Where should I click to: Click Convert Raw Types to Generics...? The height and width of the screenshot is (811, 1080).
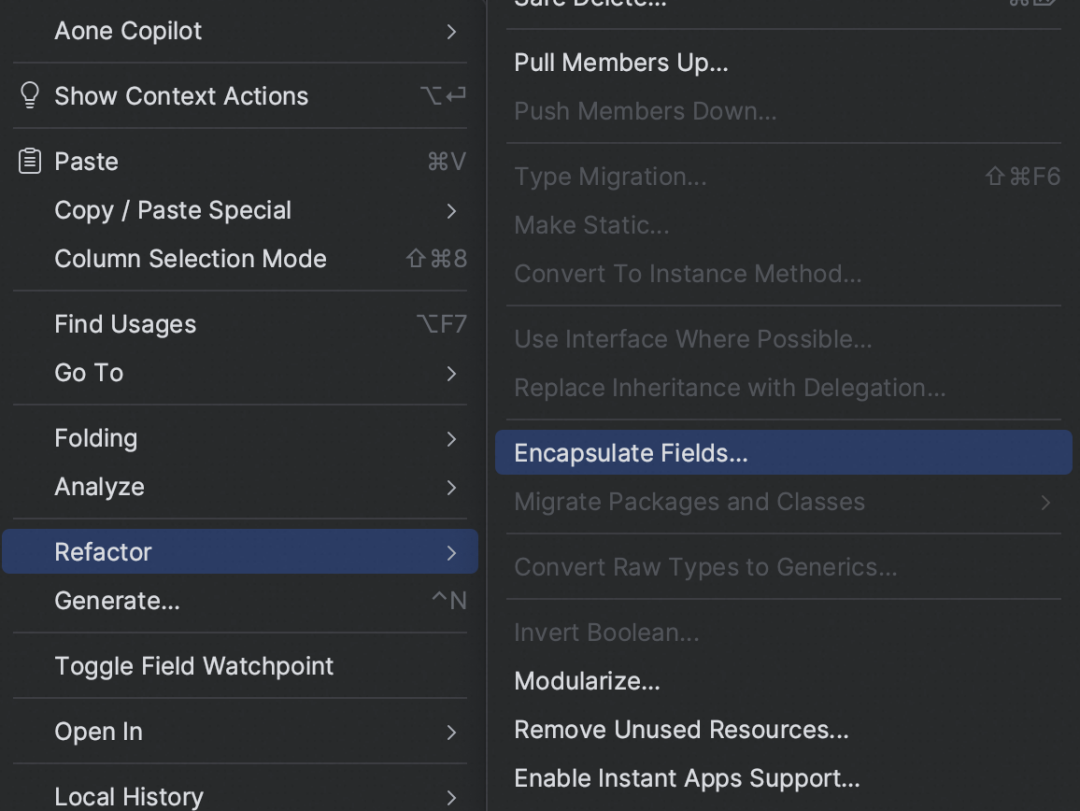point(784,567)
